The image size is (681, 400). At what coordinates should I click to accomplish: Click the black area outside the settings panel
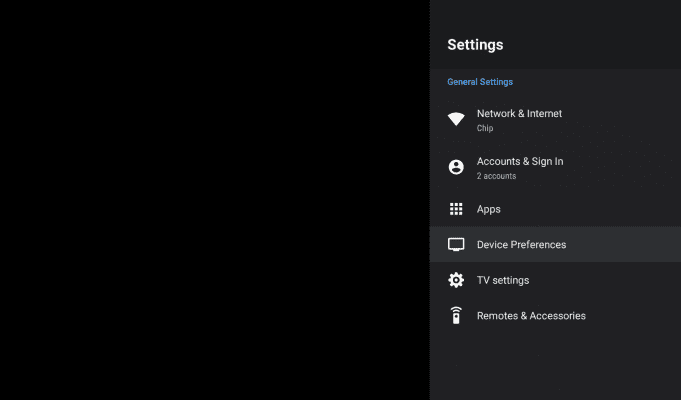coord(215,200)
